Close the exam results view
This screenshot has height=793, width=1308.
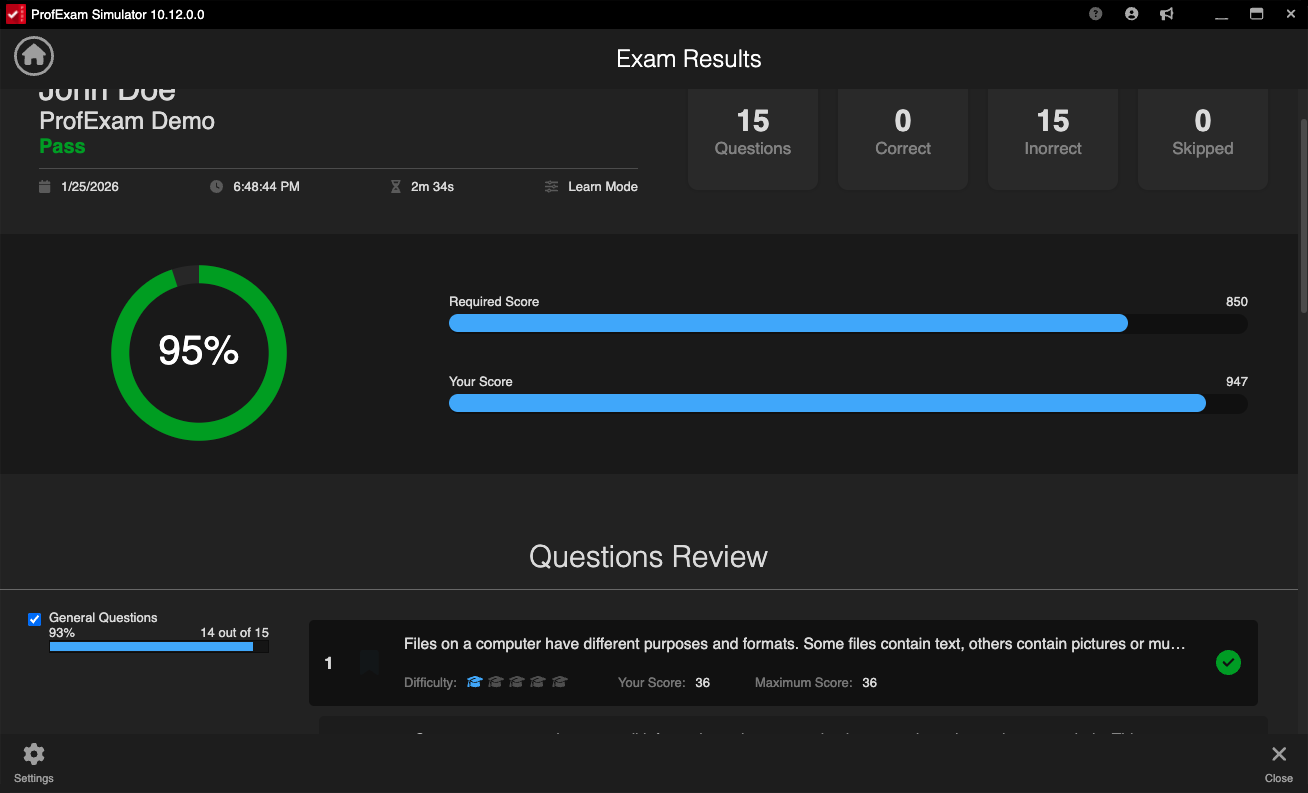pos(1279,764)
